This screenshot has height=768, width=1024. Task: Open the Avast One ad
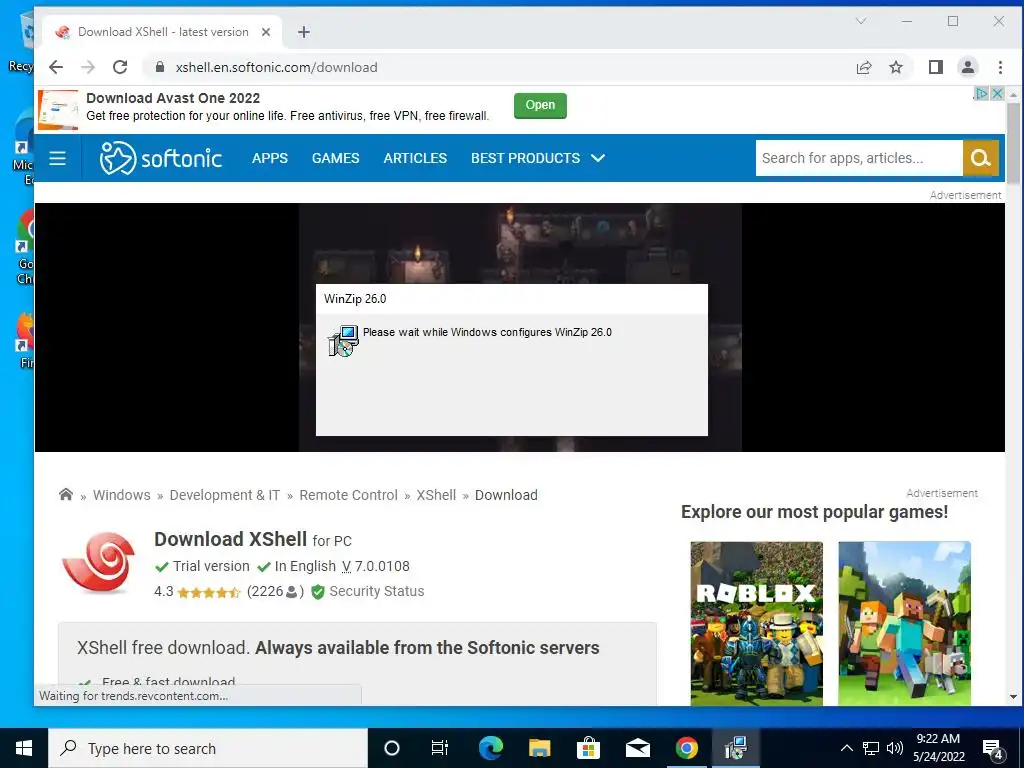click(540, 105)
